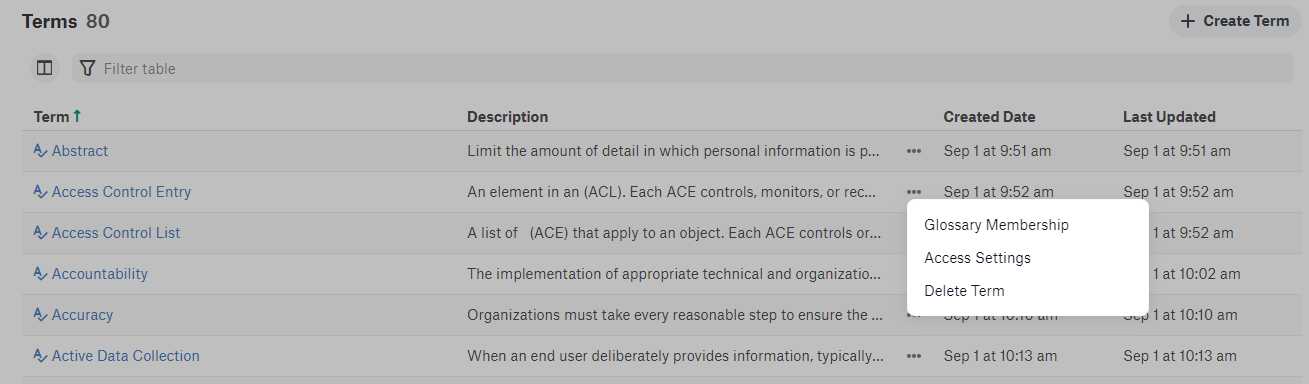
Task: Open the Active Data Collection term
Action: pyautogui.click(x=126, y=356)
